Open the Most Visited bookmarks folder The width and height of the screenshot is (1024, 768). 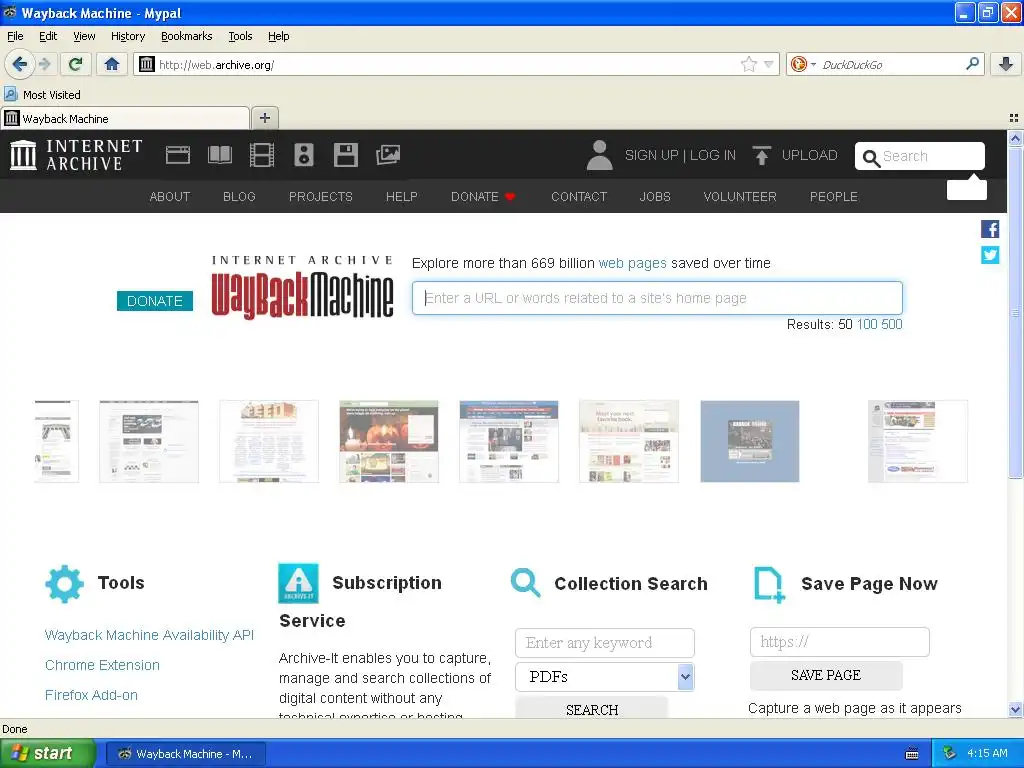click(x=43, y=95)
